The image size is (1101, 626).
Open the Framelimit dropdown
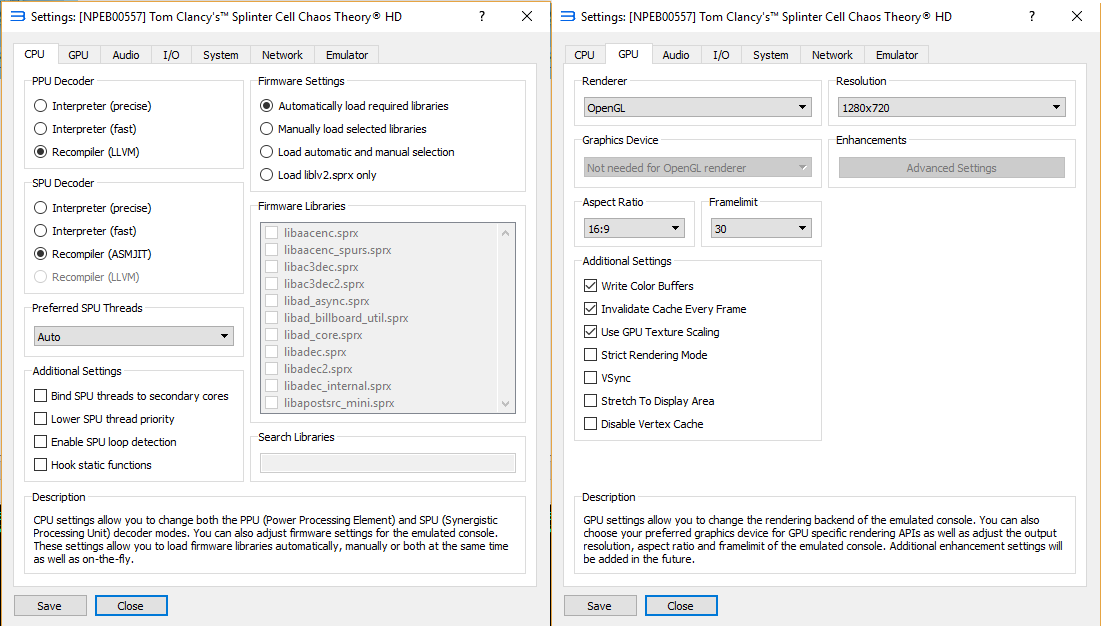tap(760, 229)
